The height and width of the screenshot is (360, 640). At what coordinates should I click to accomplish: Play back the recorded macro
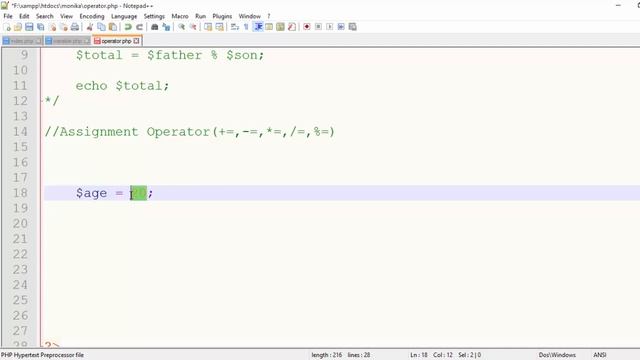tap(329, 27)
